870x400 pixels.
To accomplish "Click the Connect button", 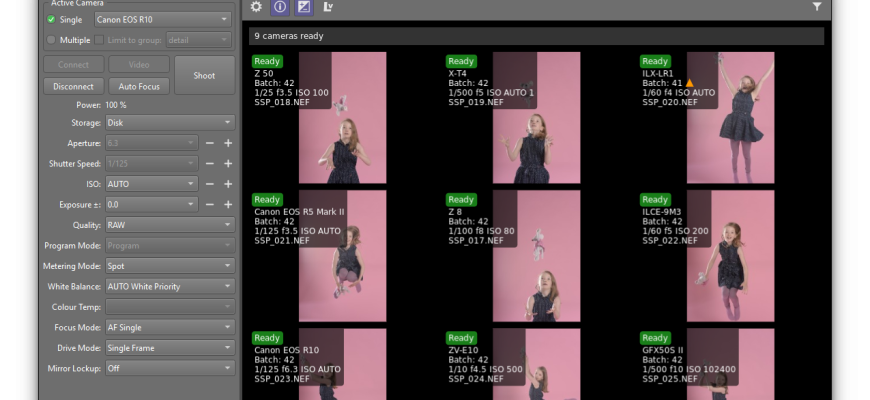I will (73, 64).
